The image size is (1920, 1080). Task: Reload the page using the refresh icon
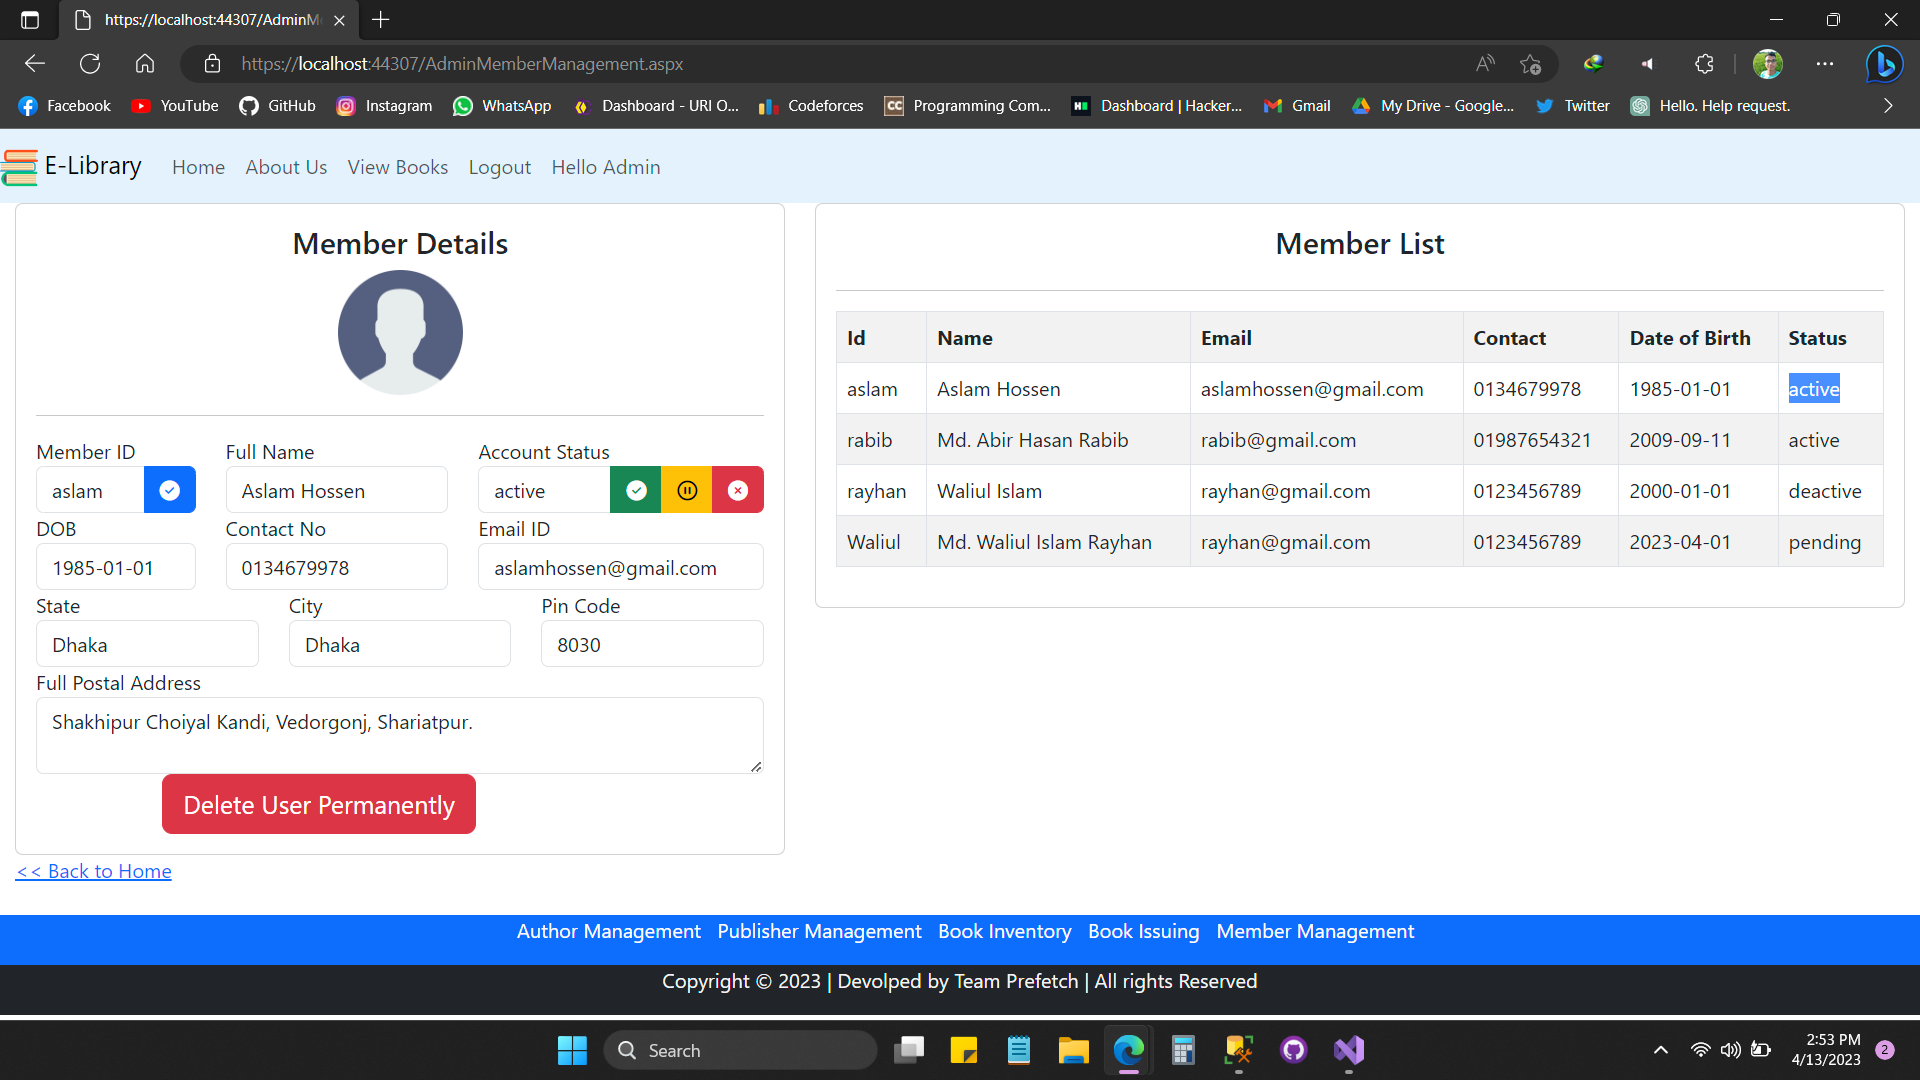(x=90, y=63)
